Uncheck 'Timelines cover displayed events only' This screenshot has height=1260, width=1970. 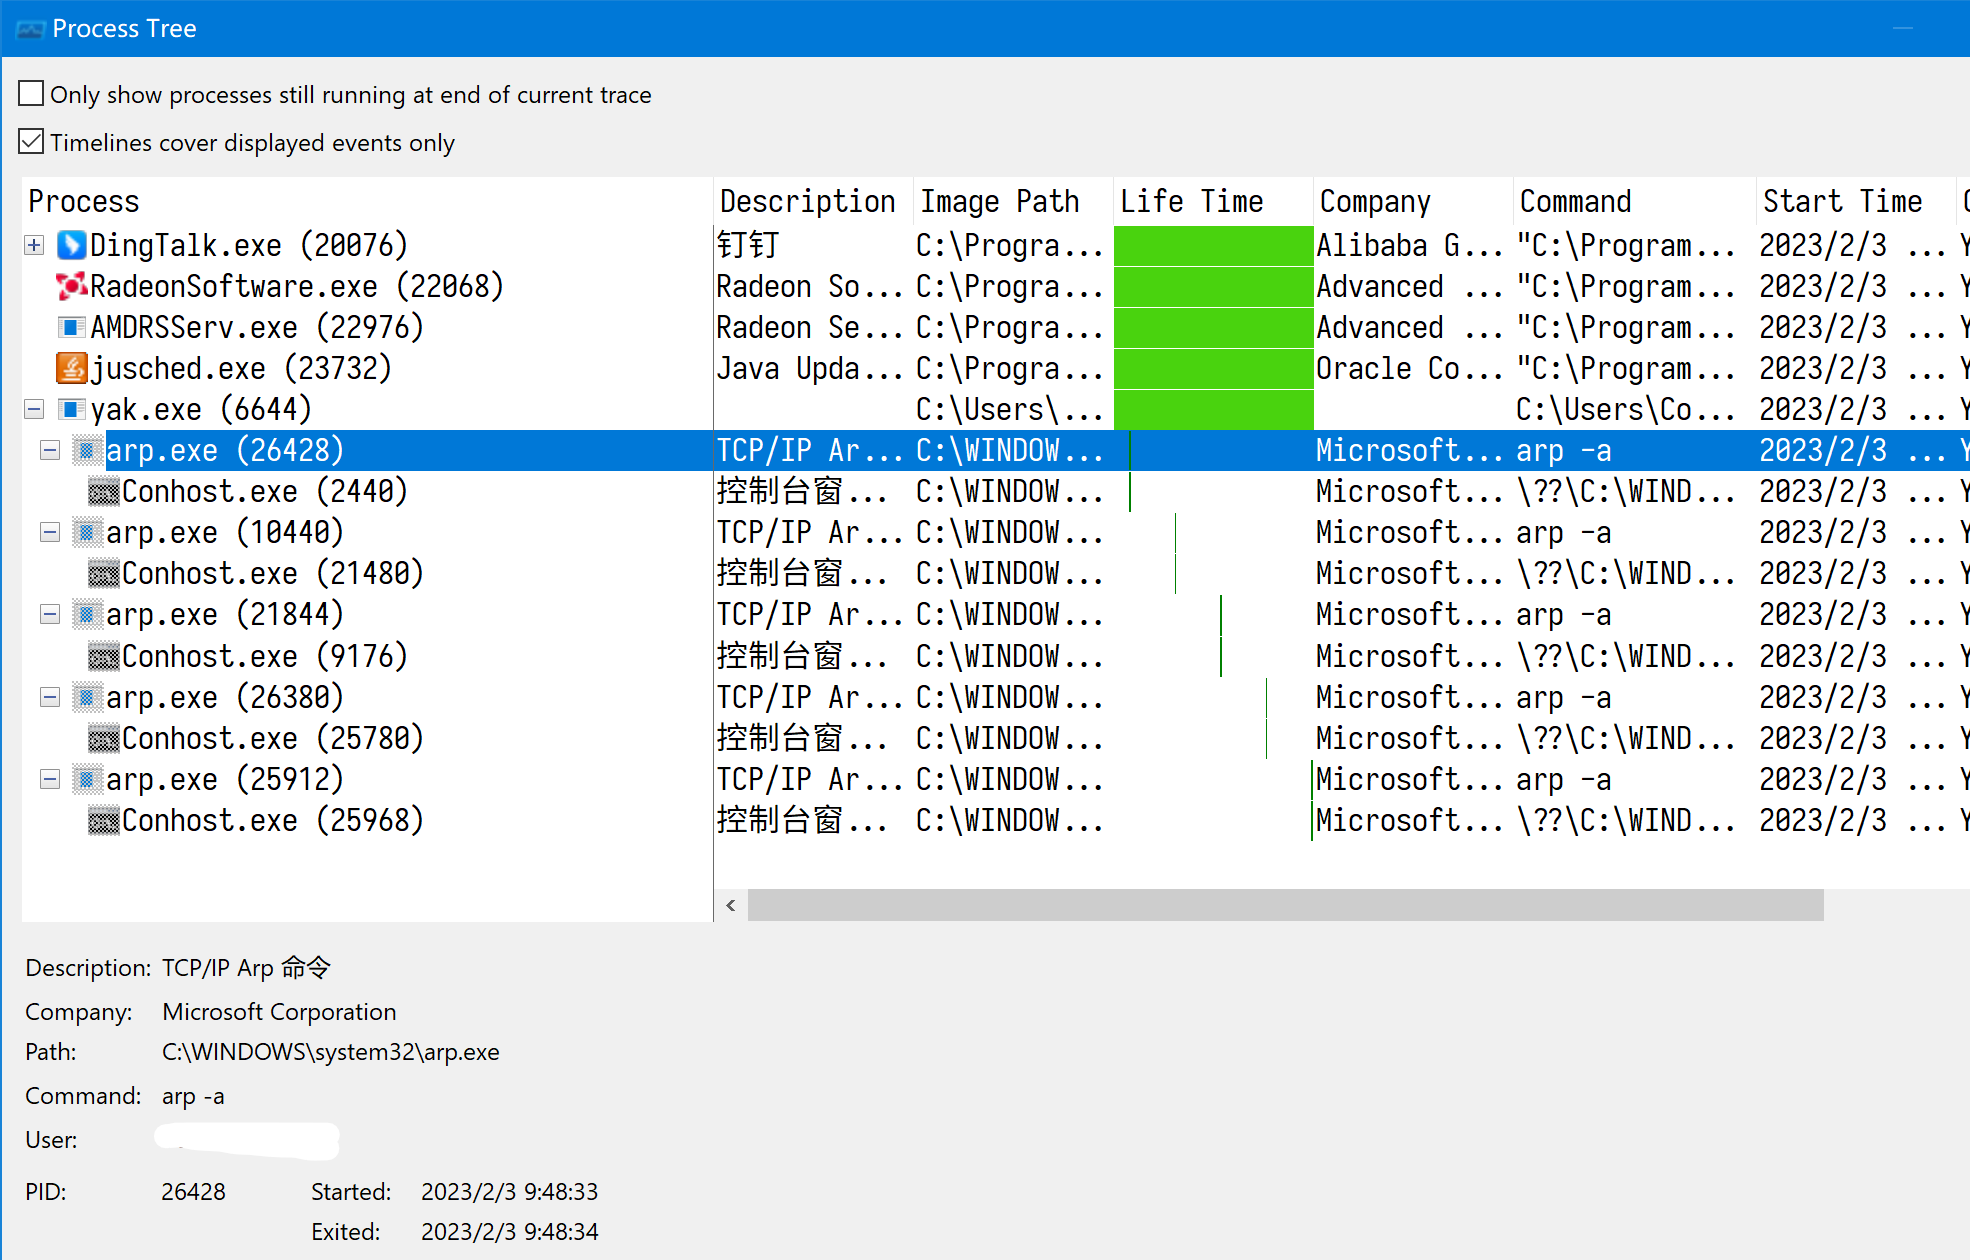[31, 140]
